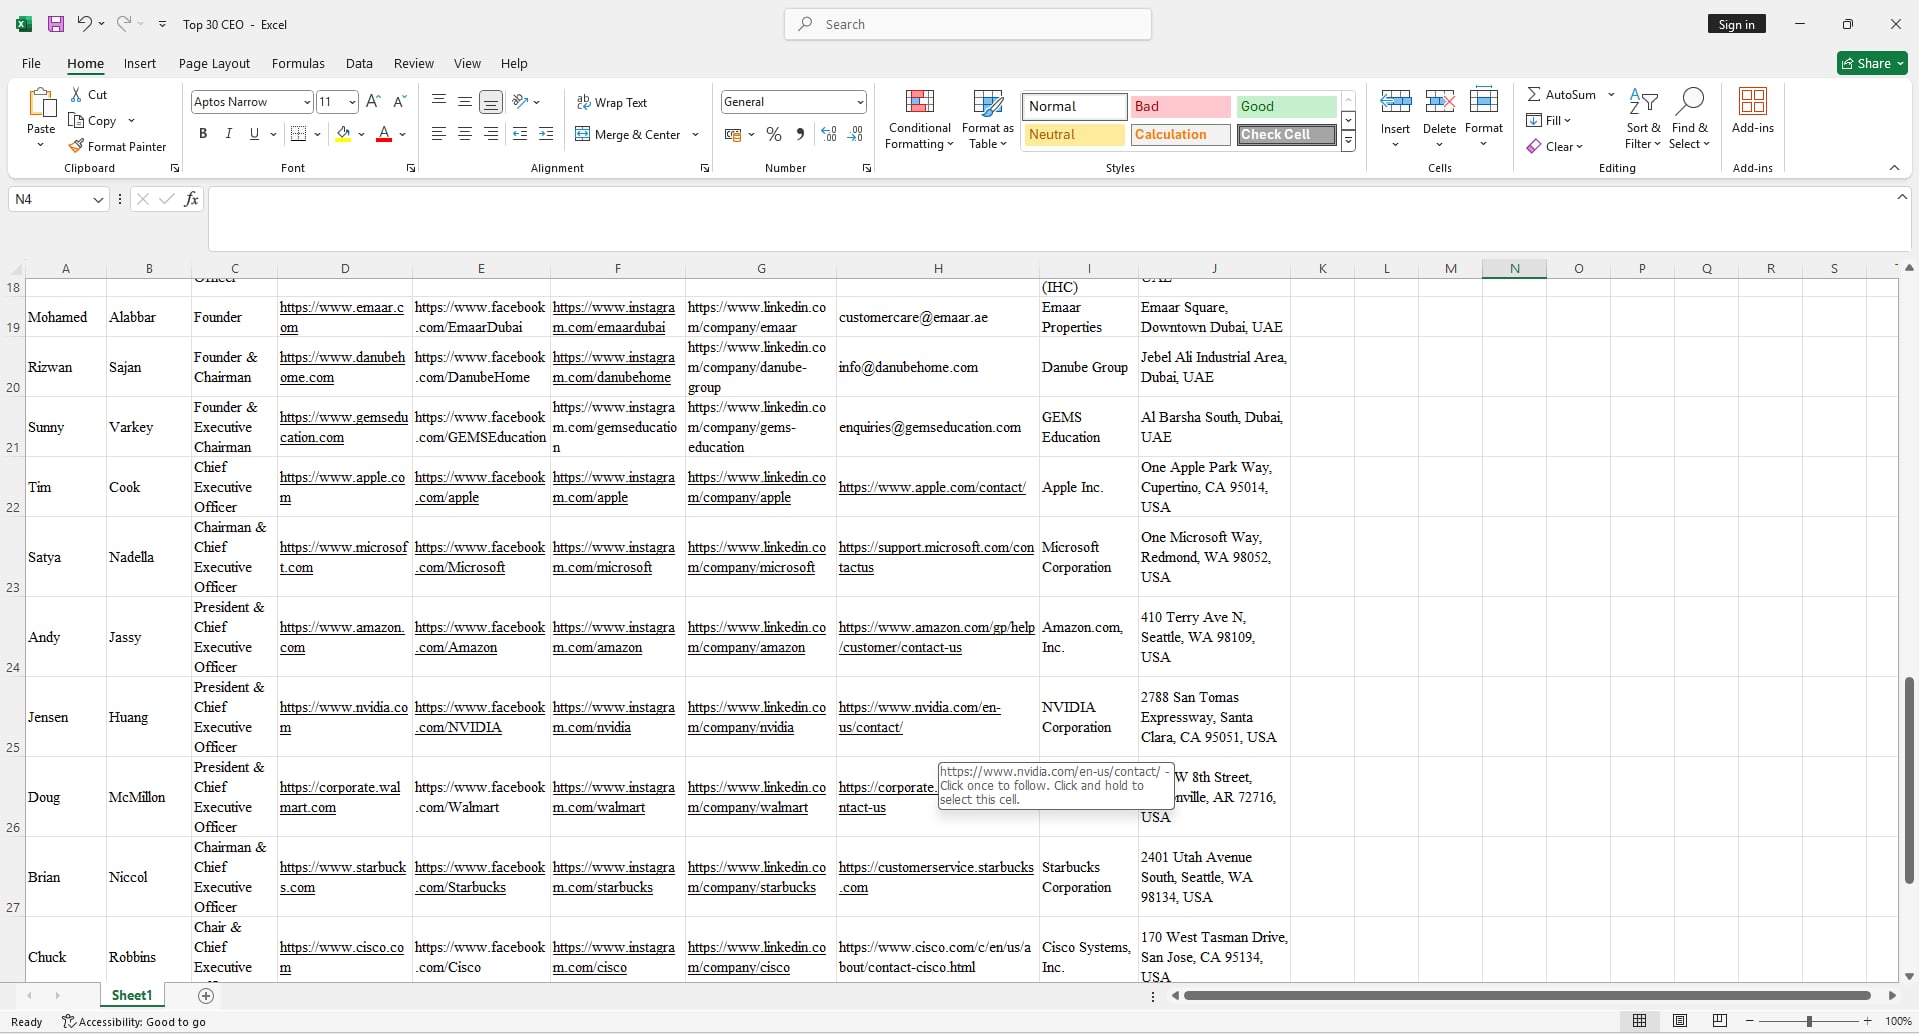The width and height of the screenshot is (1919, 1034).
Task: Expand the cell Styles gallery
Action: click(x=1348, y=142)
